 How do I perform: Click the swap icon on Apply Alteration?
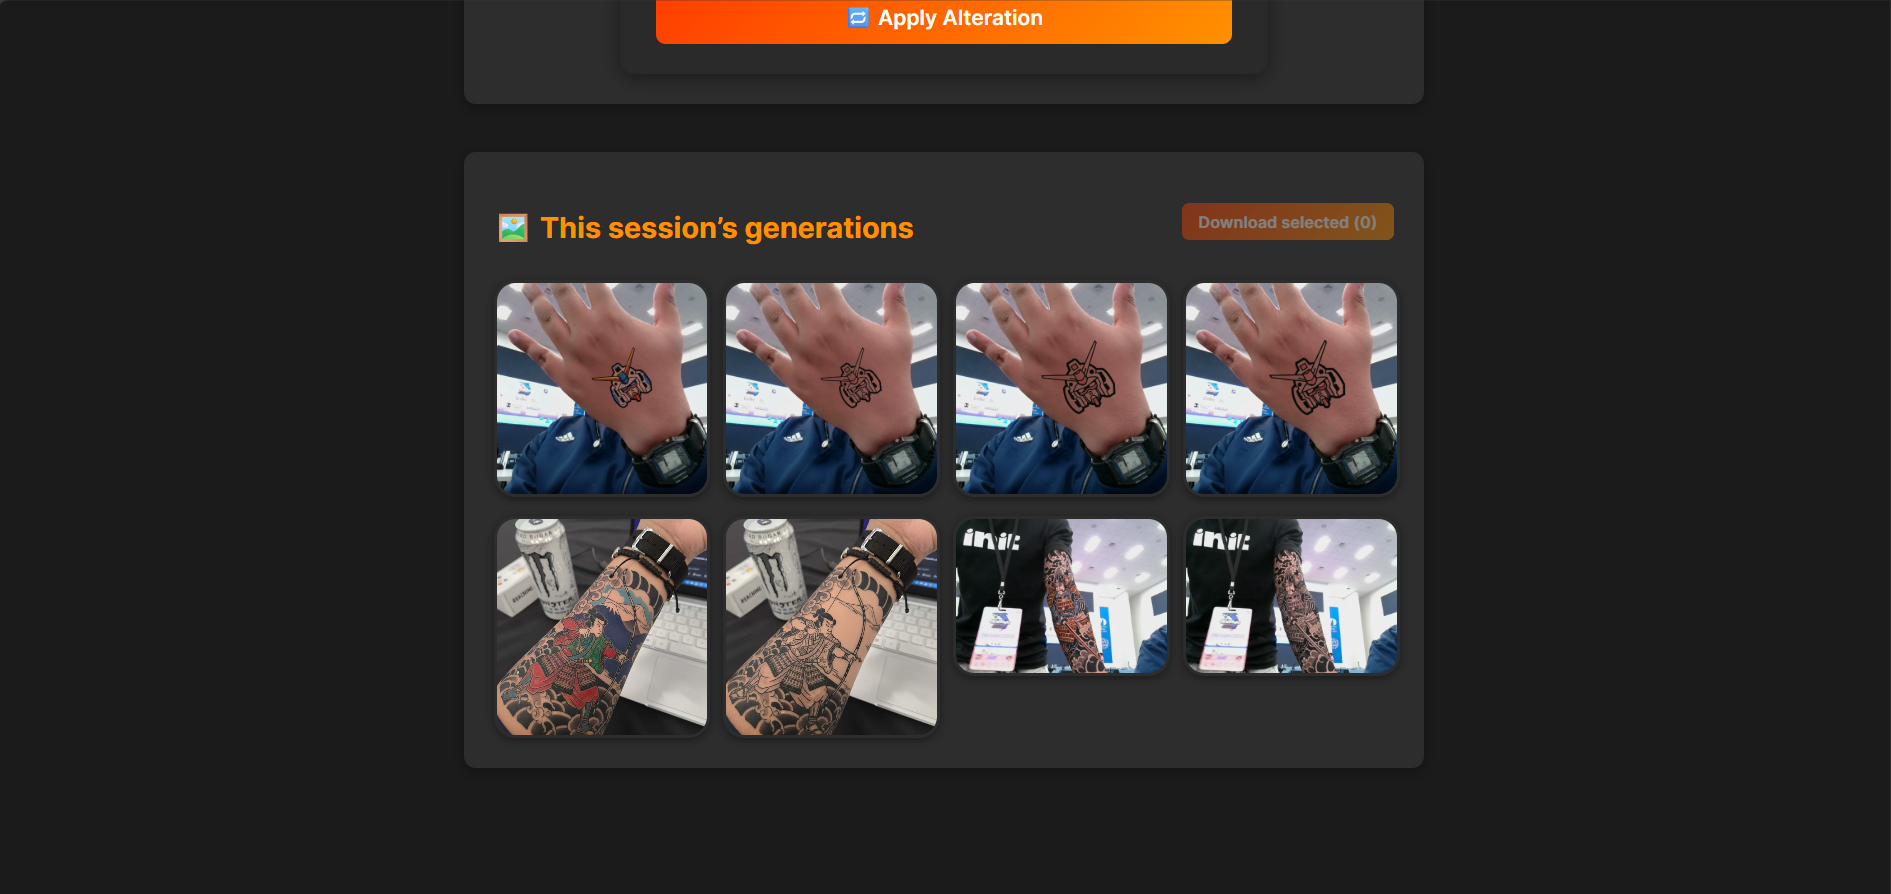tap(858, 18)
